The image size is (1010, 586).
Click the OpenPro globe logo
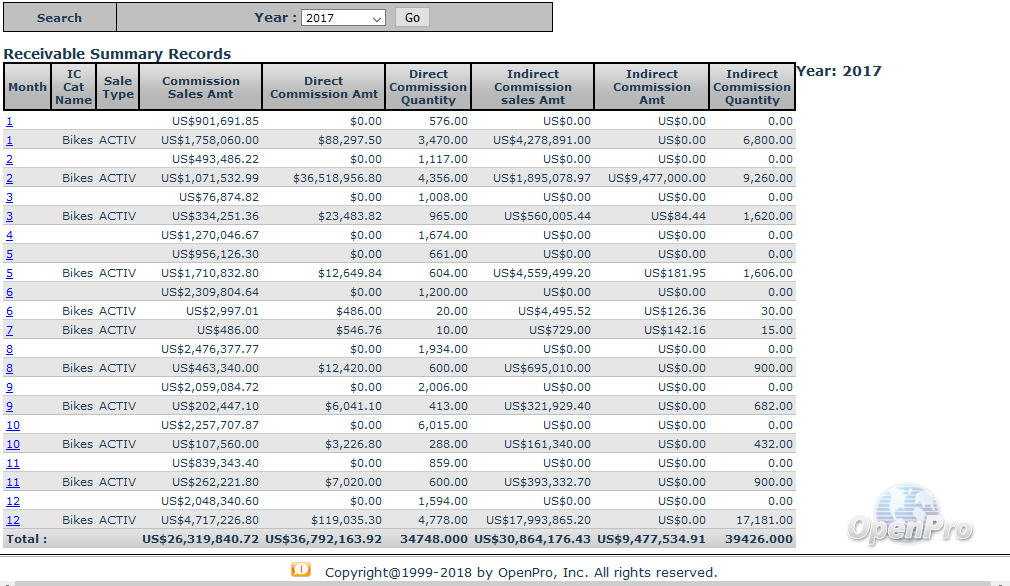tap(908, 514)
